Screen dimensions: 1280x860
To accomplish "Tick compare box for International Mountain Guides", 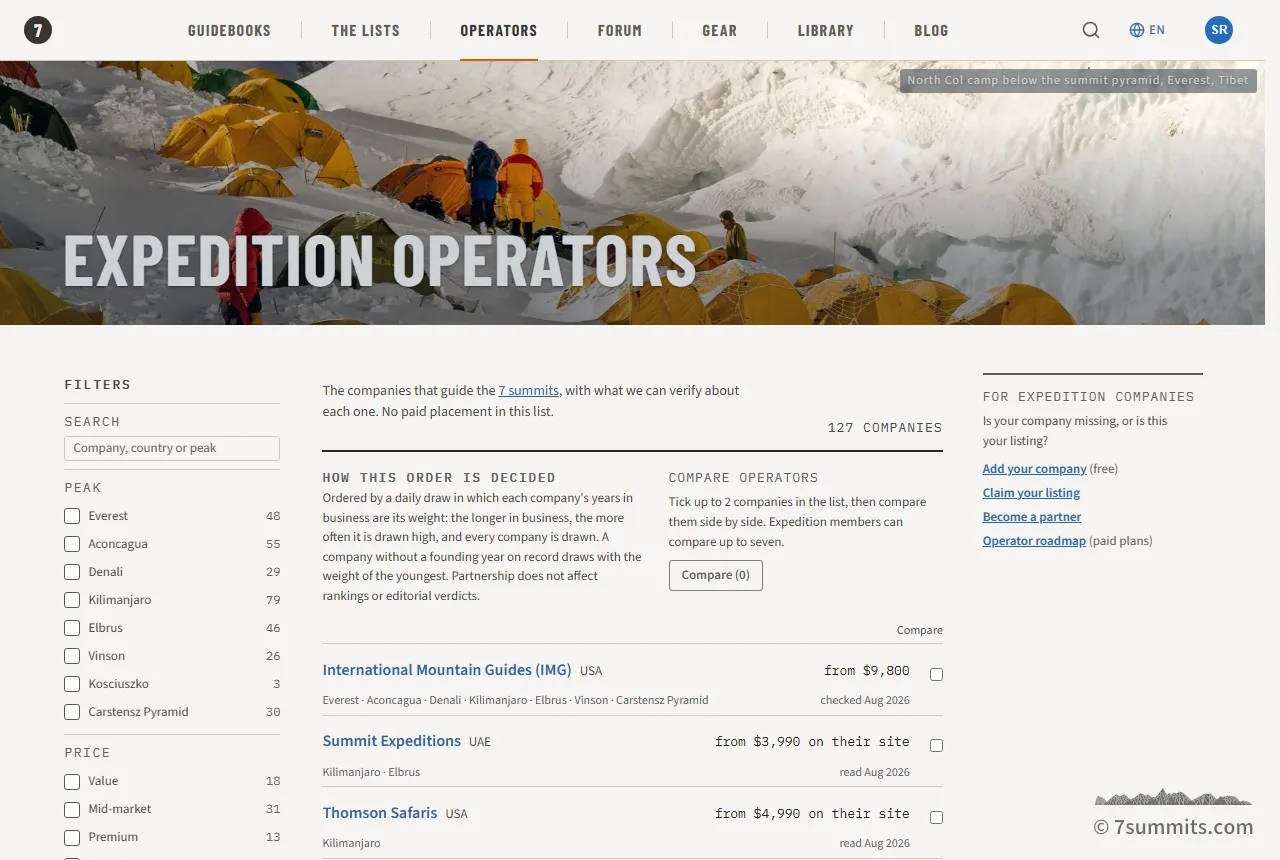I will (x=936, y=675).
